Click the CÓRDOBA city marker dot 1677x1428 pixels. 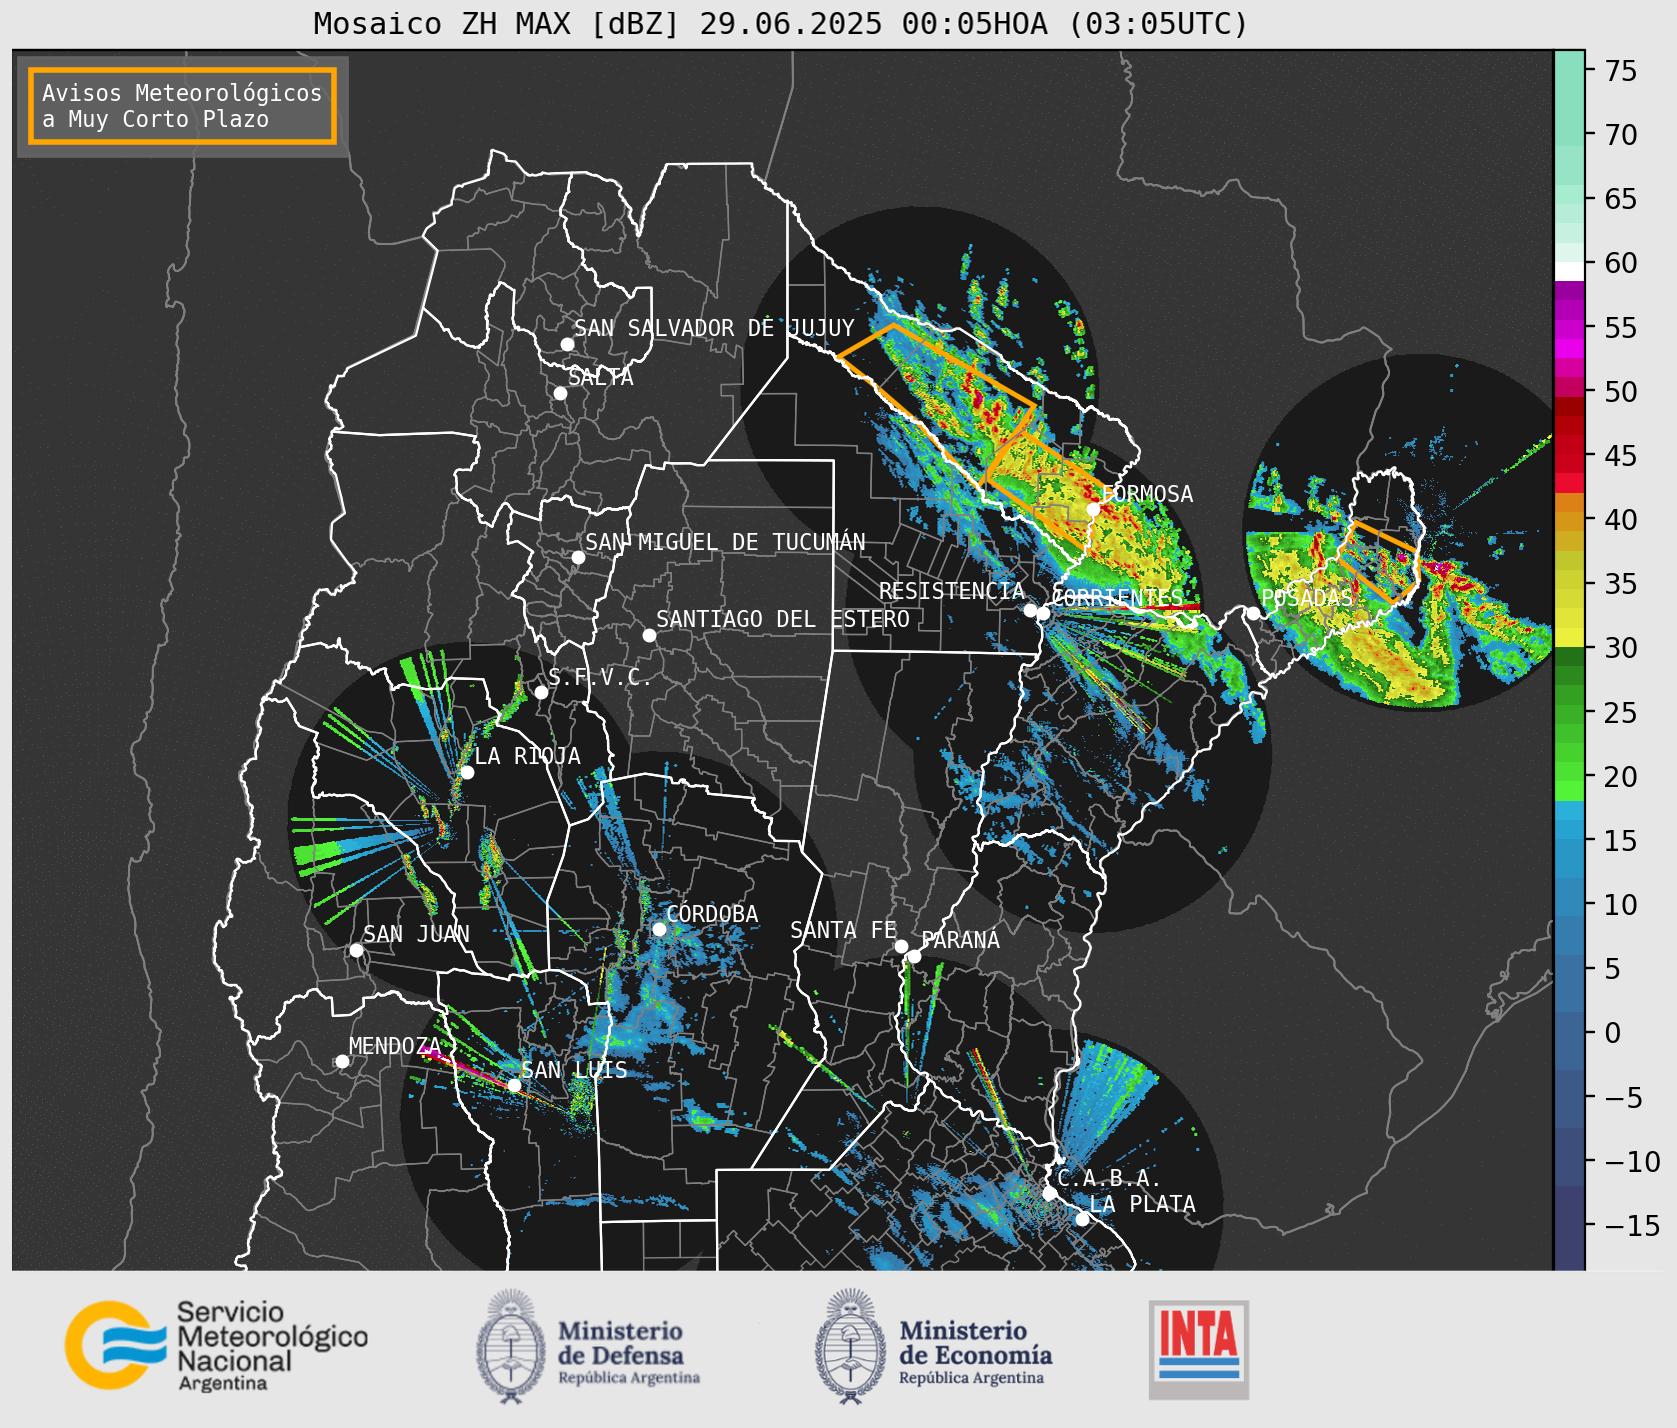tap(659, 929)
